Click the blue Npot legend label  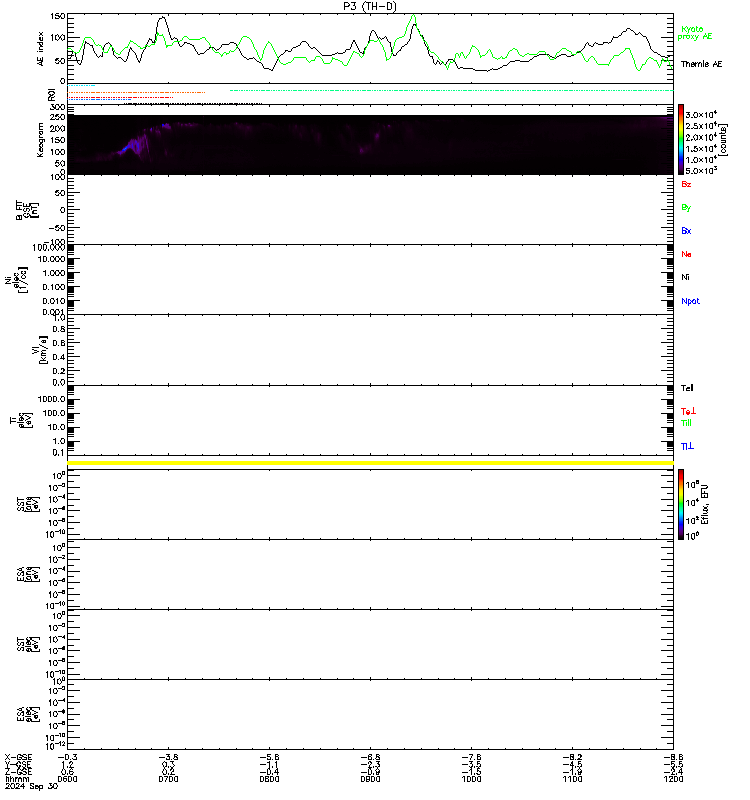(x=690, y=301)
